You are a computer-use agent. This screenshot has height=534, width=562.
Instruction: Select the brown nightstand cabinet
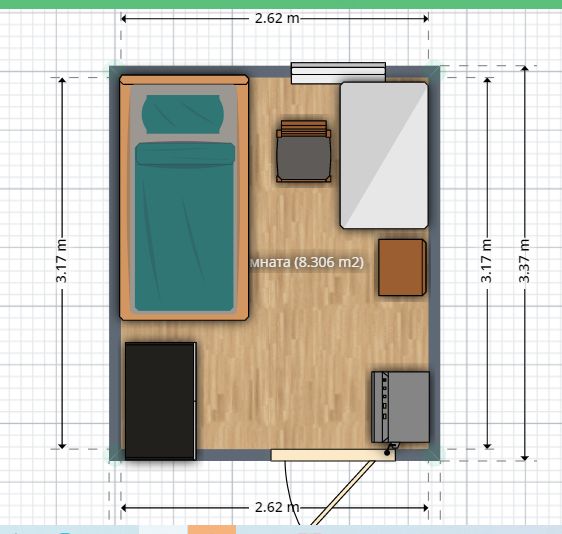[402, 267]
